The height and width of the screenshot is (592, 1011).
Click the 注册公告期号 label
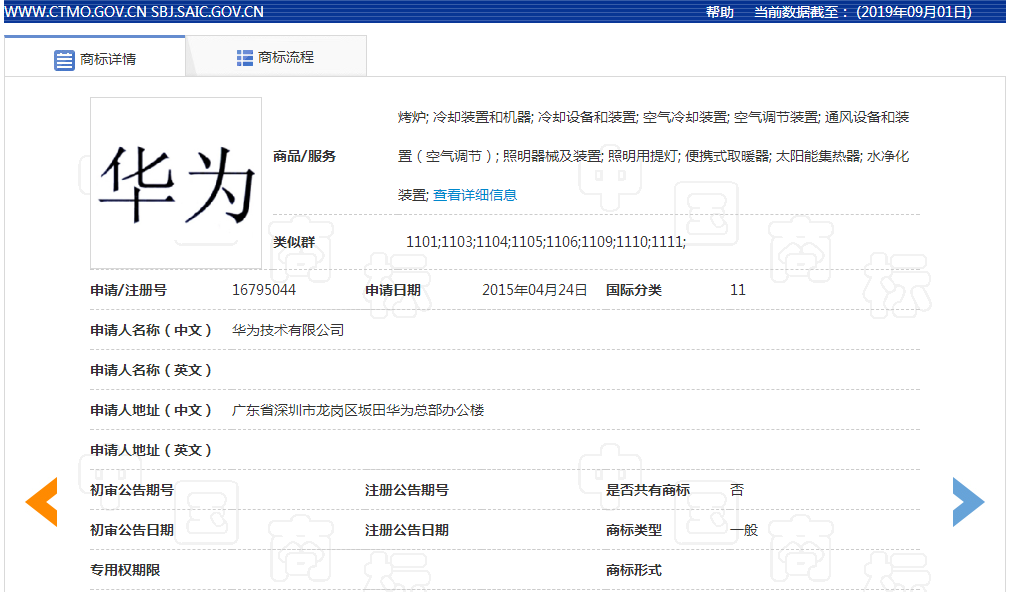[407, 490]
